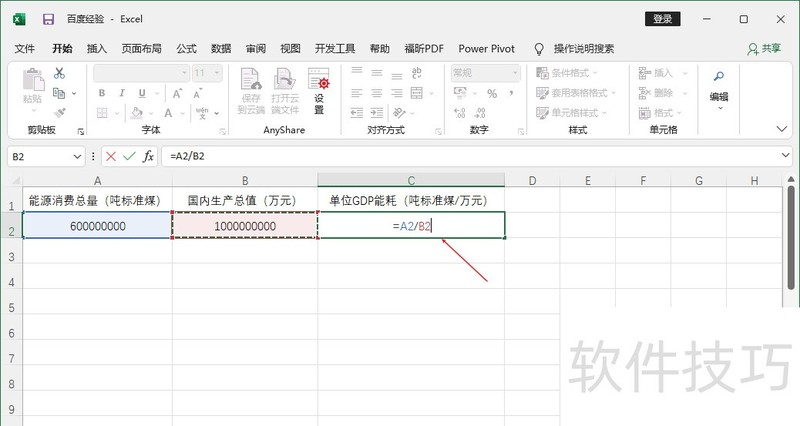Click the phonetic guide wén icon
The height and width of the screenshot is (426, 800).
pyautogui.click(x=202, y=113)
